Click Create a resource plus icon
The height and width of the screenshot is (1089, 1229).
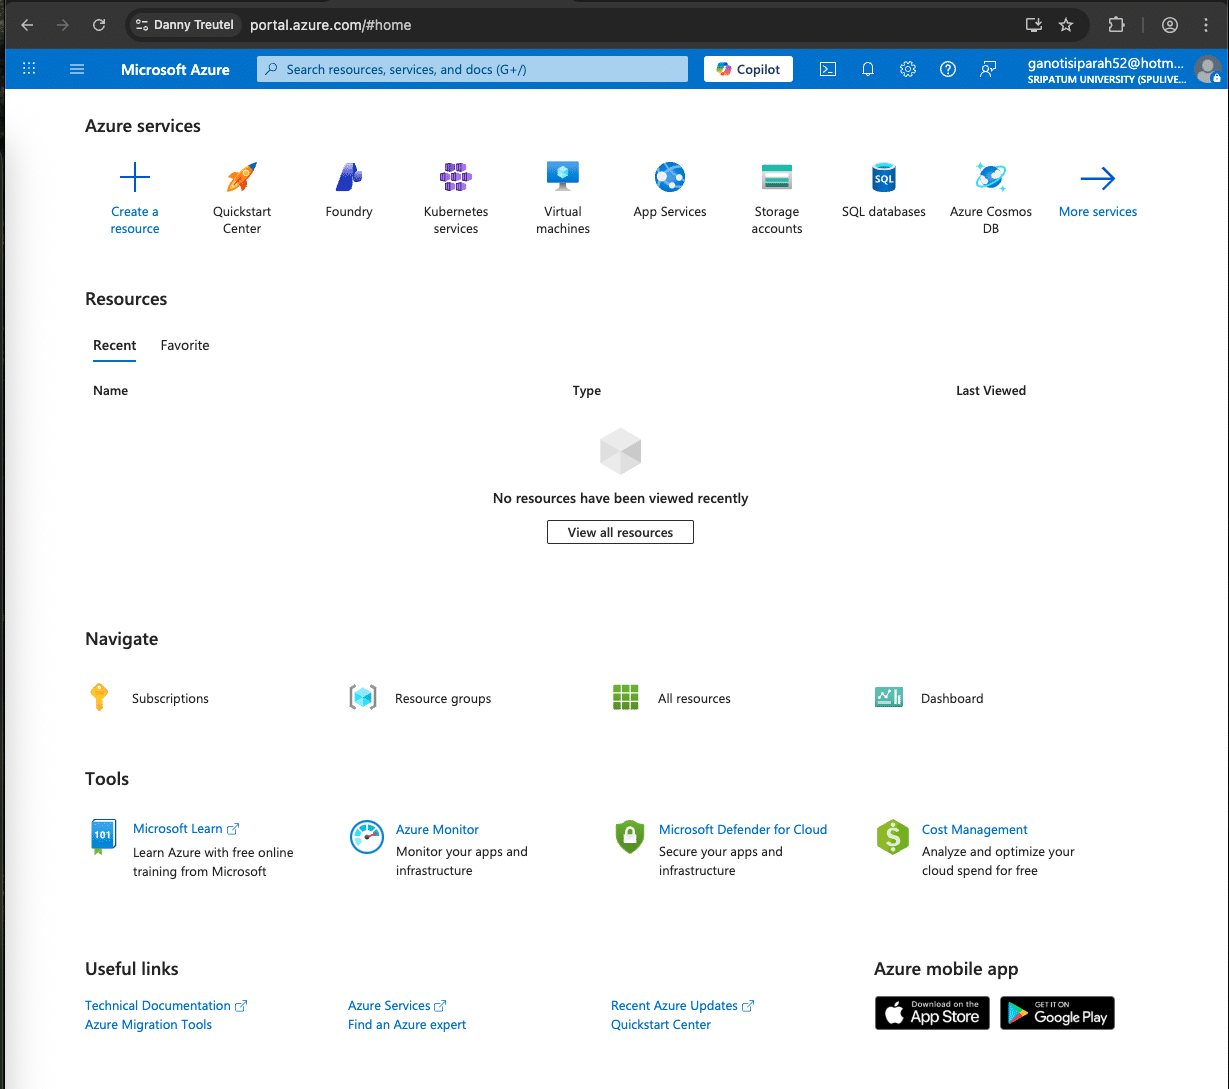point(135,178)
